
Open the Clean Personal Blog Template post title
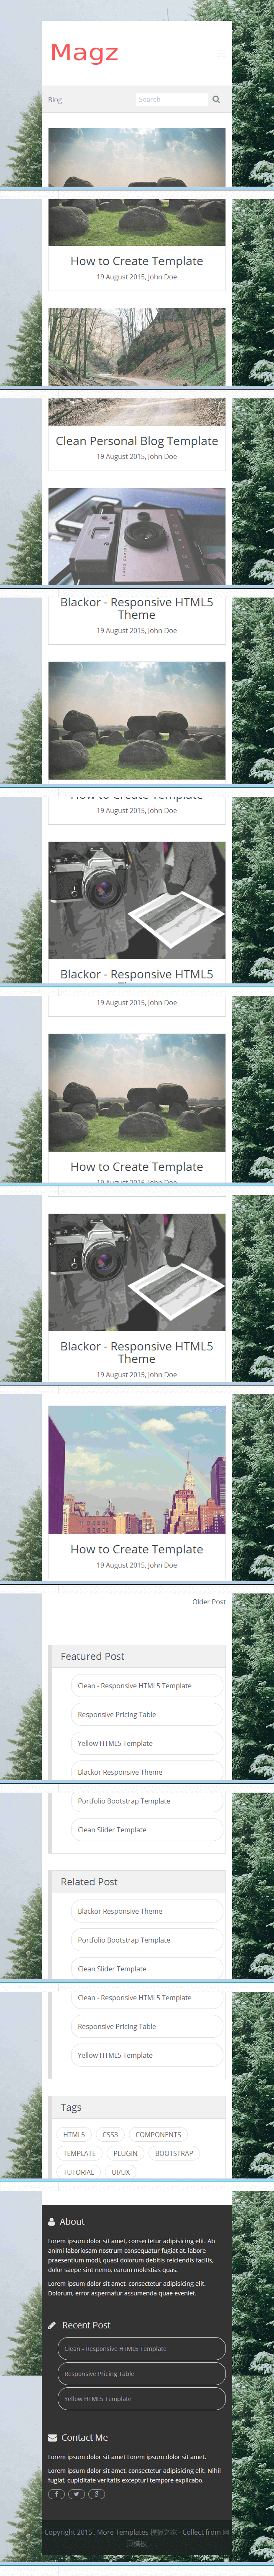[x=137, y=441]
